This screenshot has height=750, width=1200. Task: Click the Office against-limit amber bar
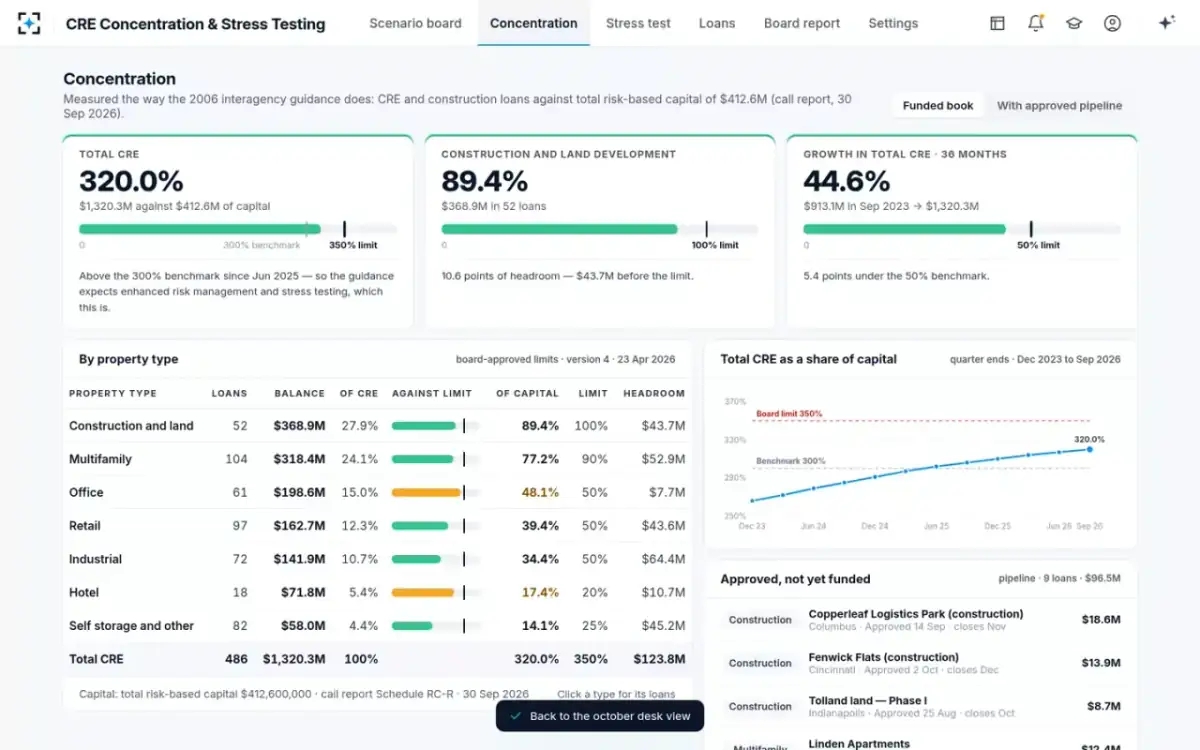tap(426, 493)
